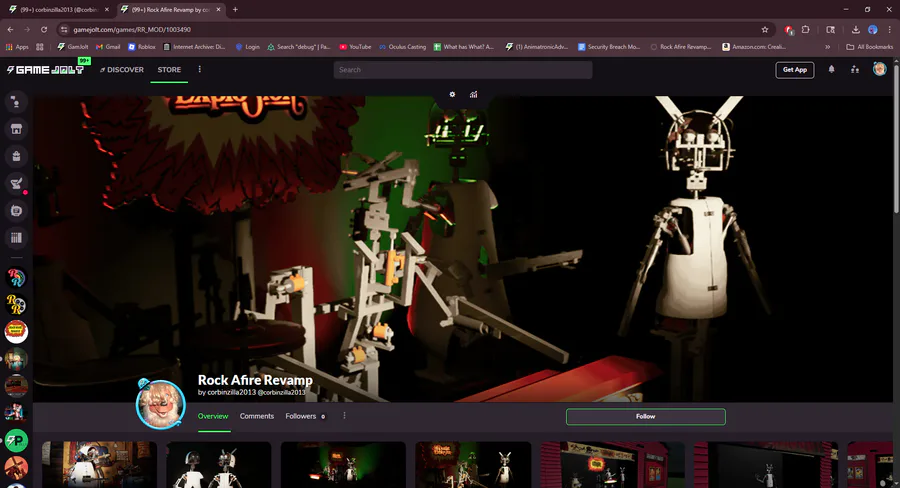Open the friends icon in top bar
Image resolution: width=900 pixels, height=488 pixels.
[855, 69]
